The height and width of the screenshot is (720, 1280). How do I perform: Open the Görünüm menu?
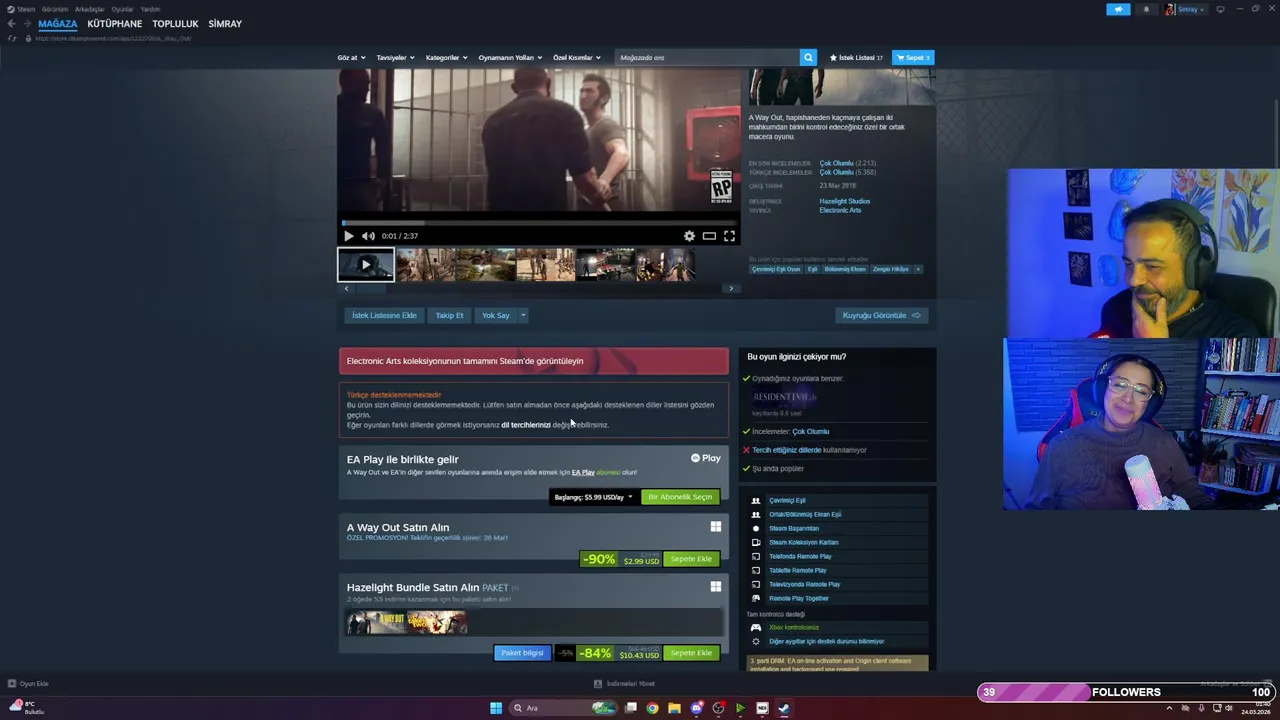pyautogui.click(x=55, y=9)
